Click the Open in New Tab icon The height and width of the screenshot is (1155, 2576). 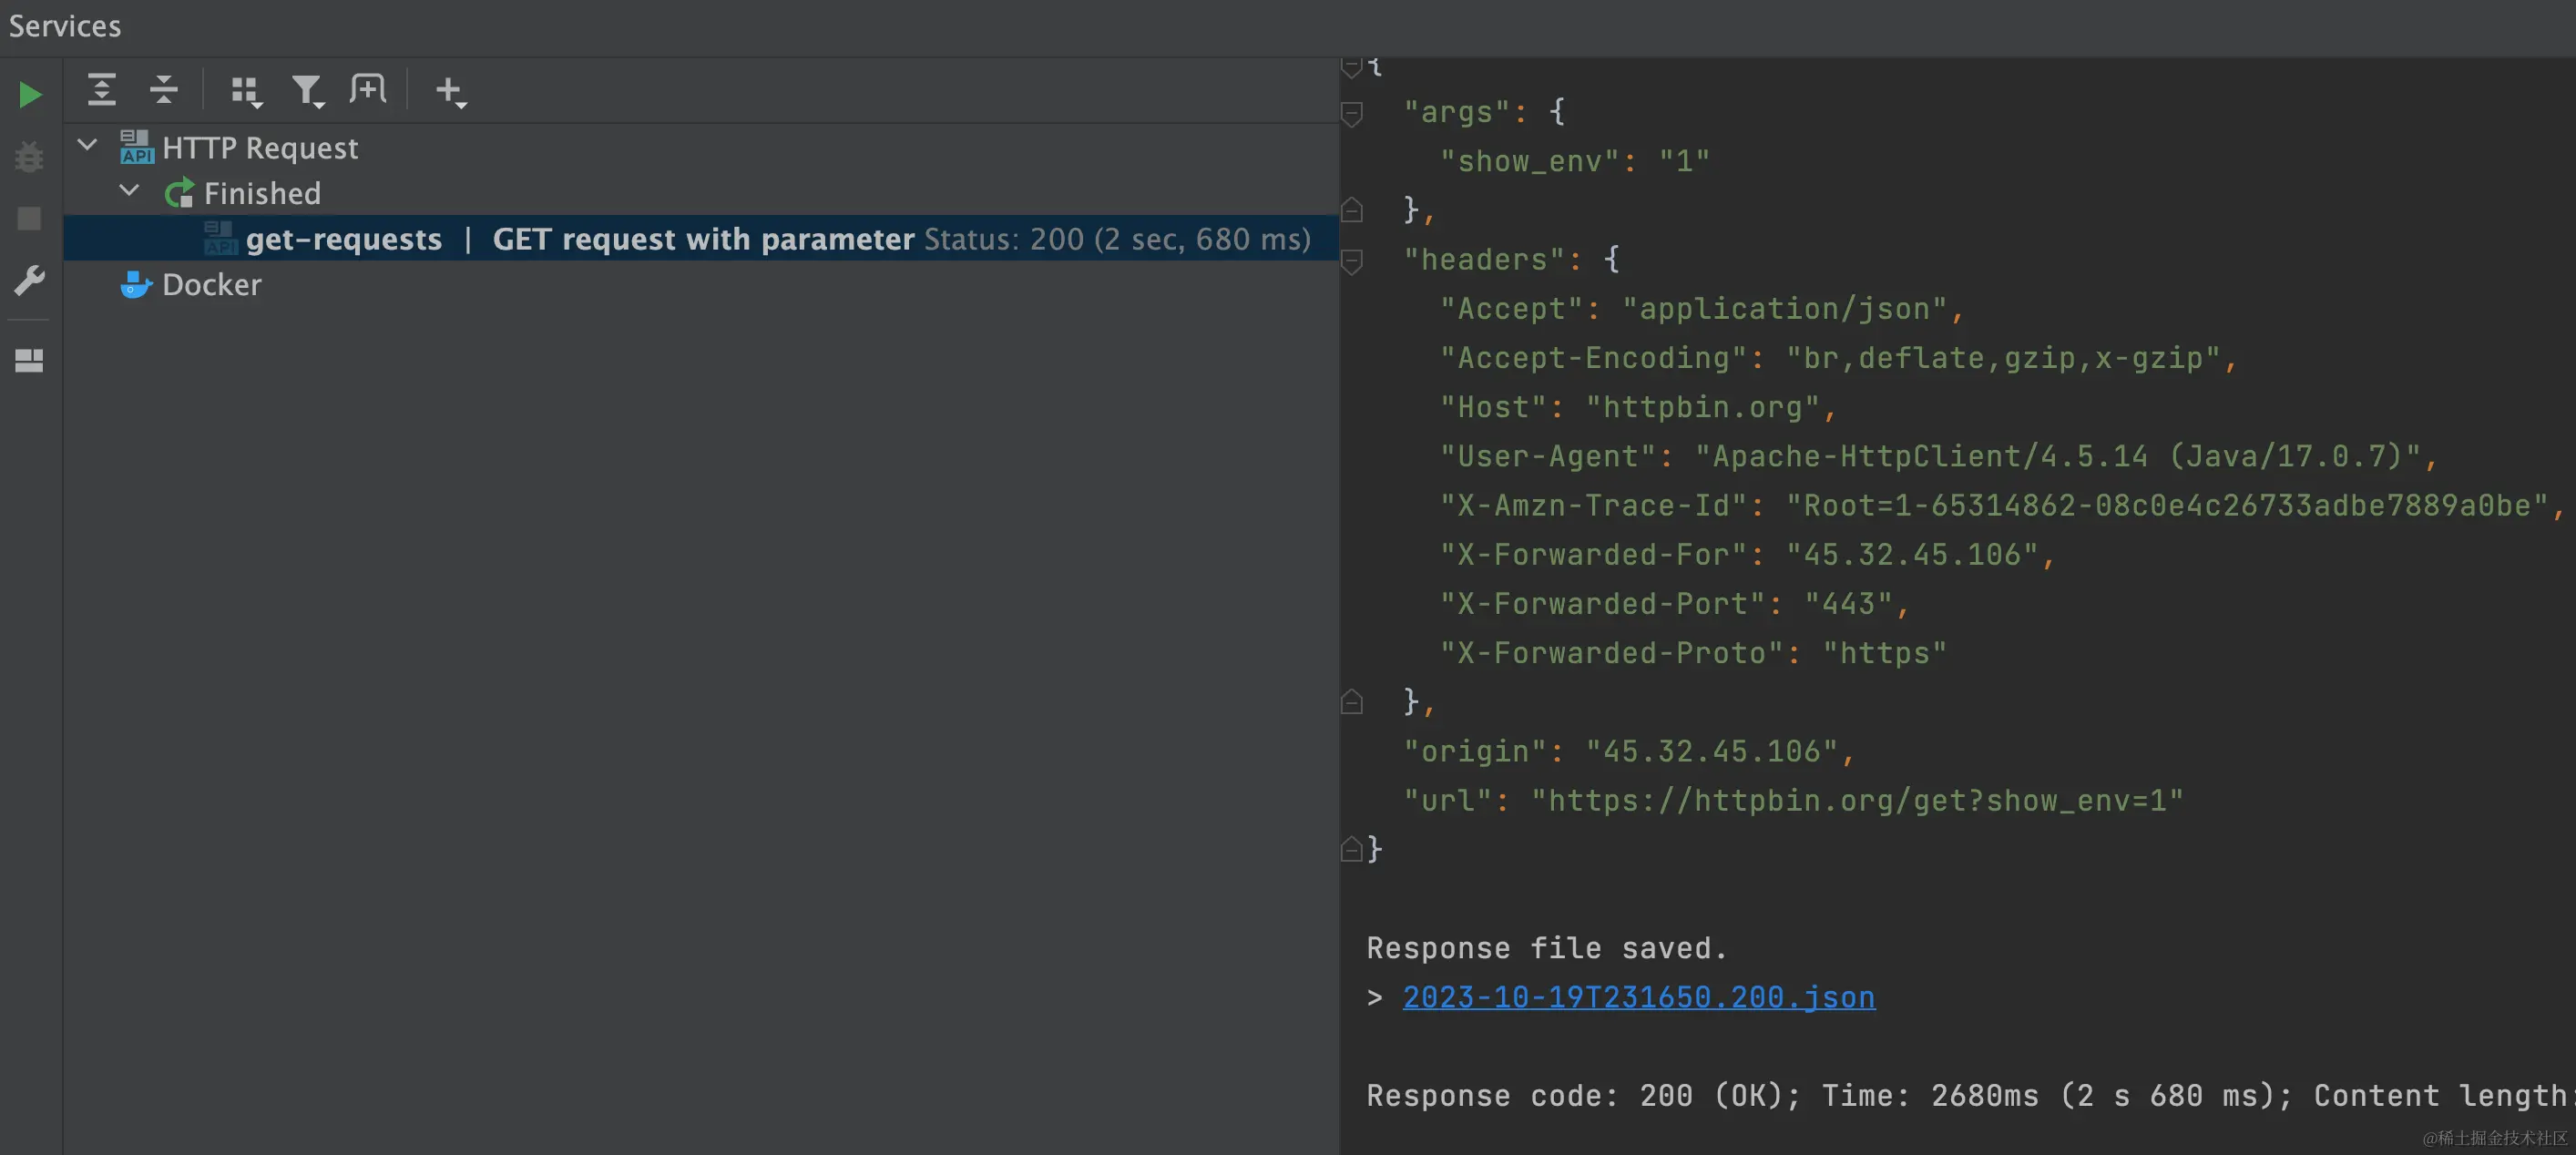pyautogui.click(x=368, y=89)
